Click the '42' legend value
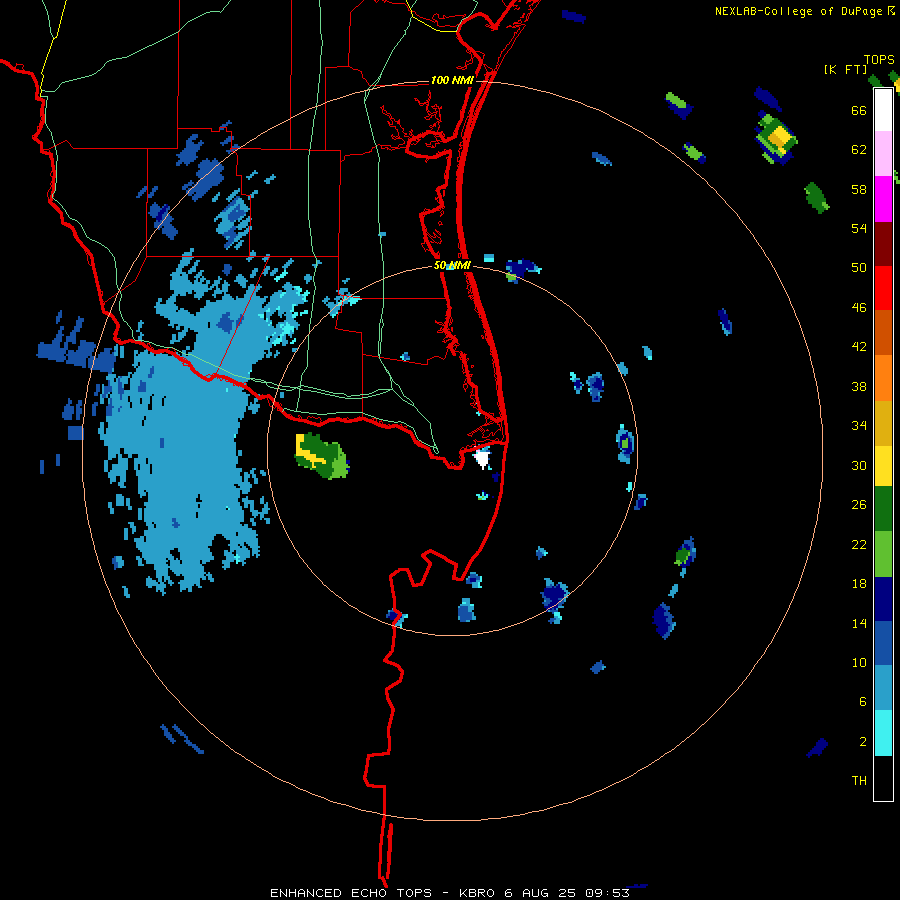The height and width of the screenshot is (900, 900). click(x=859, y=347)
